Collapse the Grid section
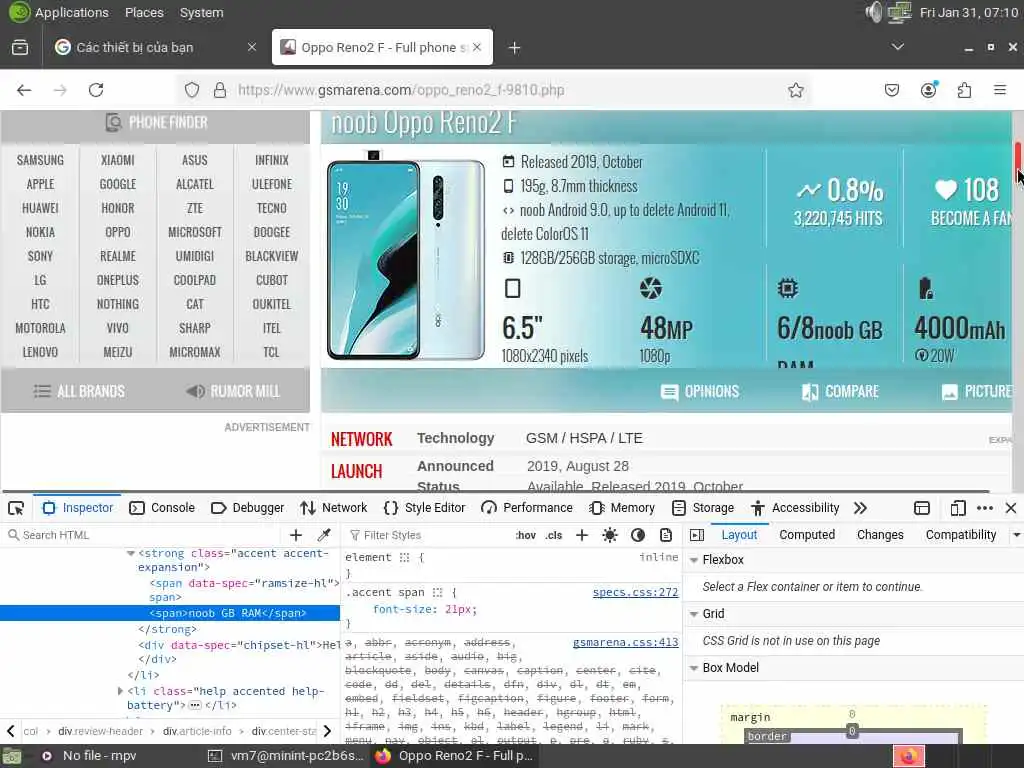The width and height of the screenshot is (1024, 768). (694, 614)
